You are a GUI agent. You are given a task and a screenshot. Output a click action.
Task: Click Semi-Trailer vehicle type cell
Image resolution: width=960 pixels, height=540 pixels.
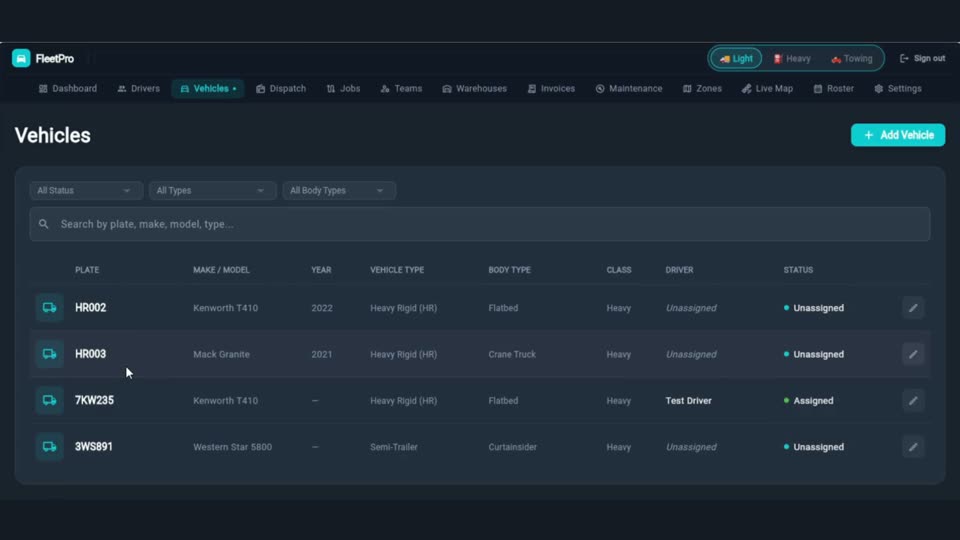(394, 447)
